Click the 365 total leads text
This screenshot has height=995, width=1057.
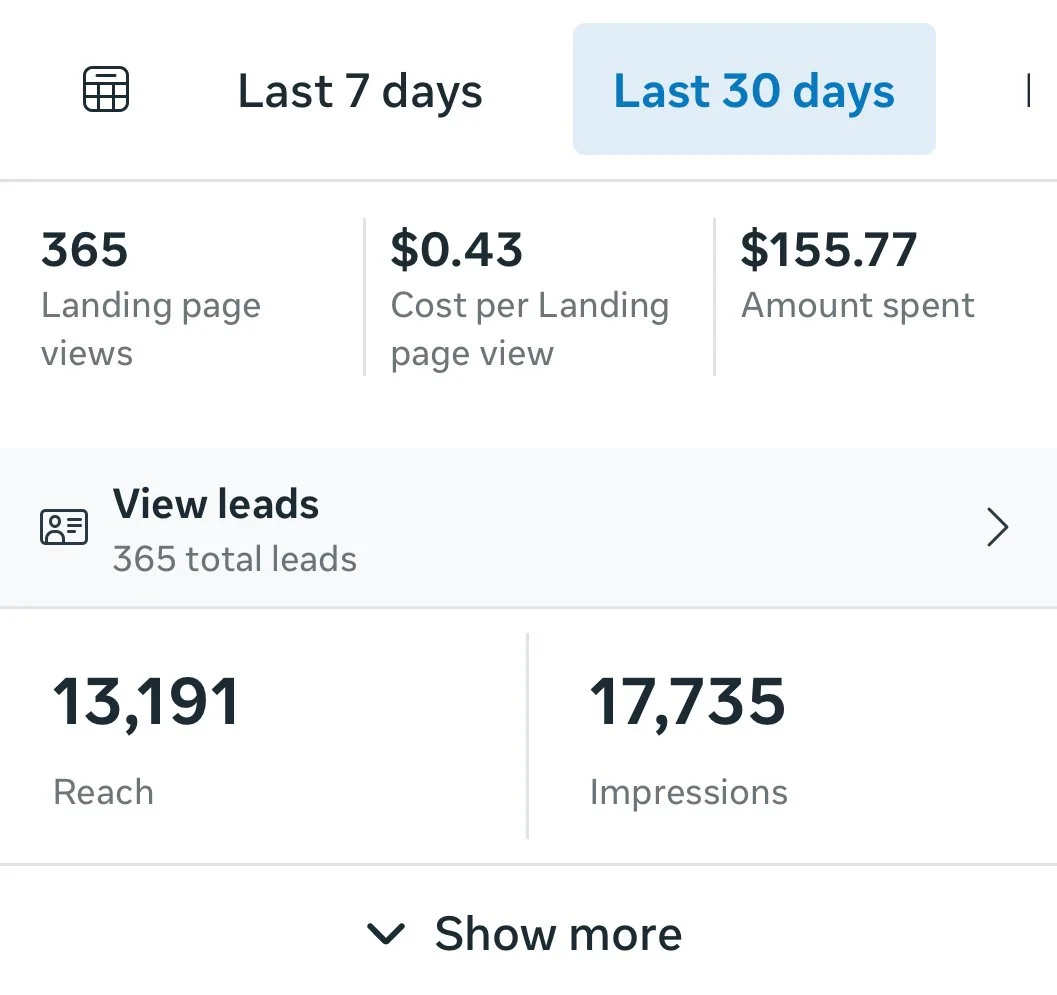(235, 560)
